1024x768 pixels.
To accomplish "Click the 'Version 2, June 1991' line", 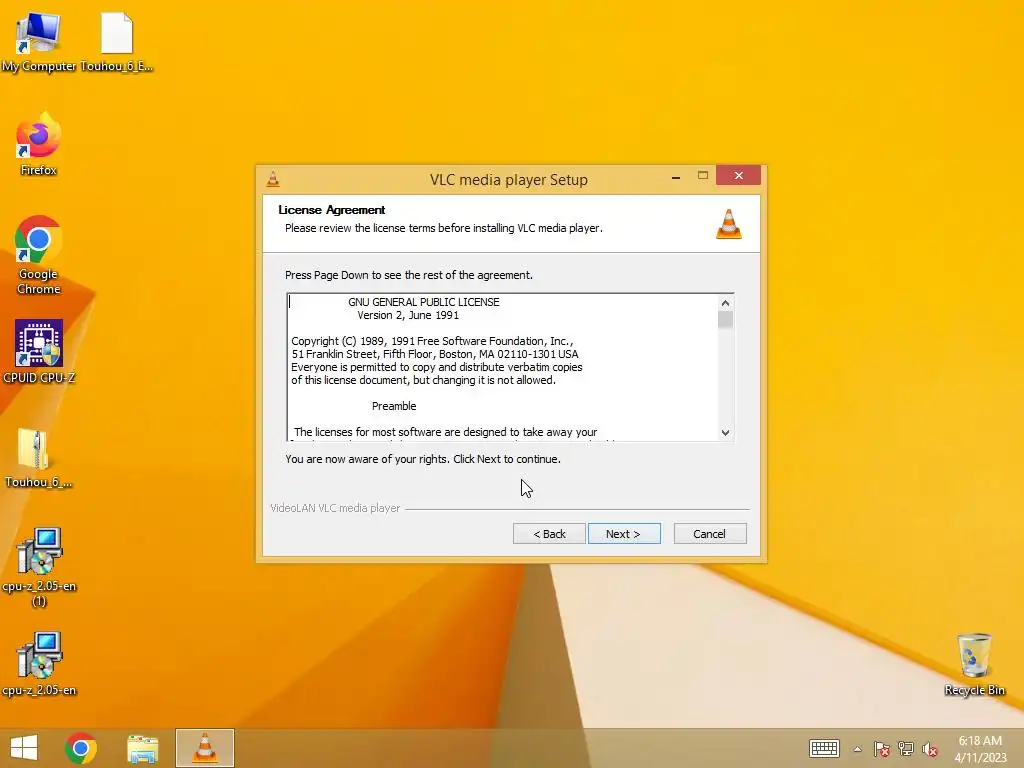I will click(x=408, y=315).
